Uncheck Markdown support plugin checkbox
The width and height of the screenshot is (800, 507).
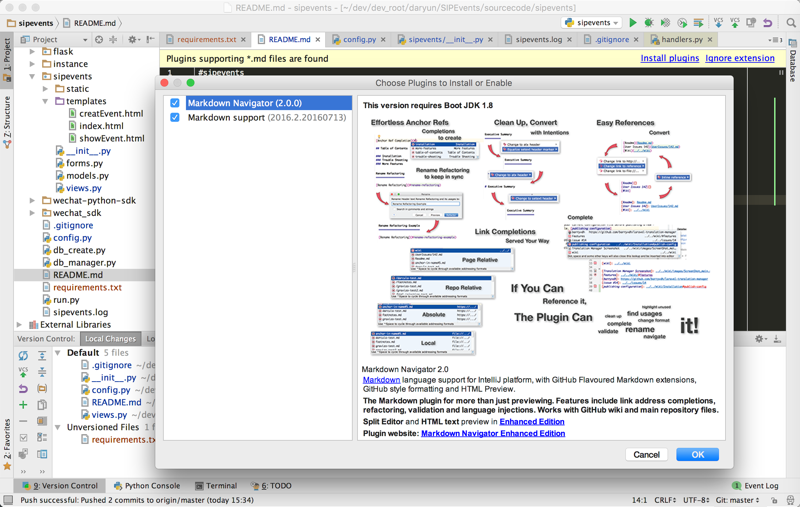coord(175,117)
